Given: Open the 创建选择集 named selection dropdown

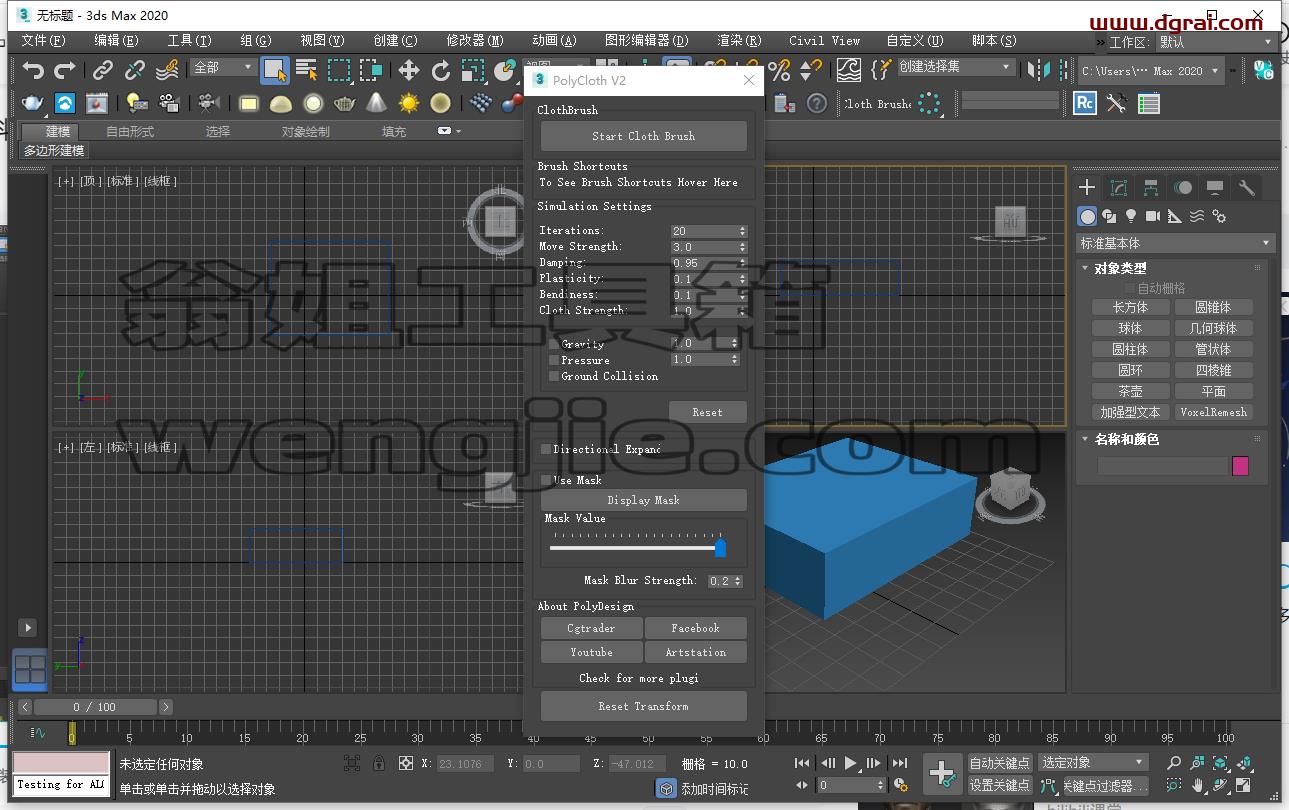Looking at the screenshot, I should coord(955,66).
